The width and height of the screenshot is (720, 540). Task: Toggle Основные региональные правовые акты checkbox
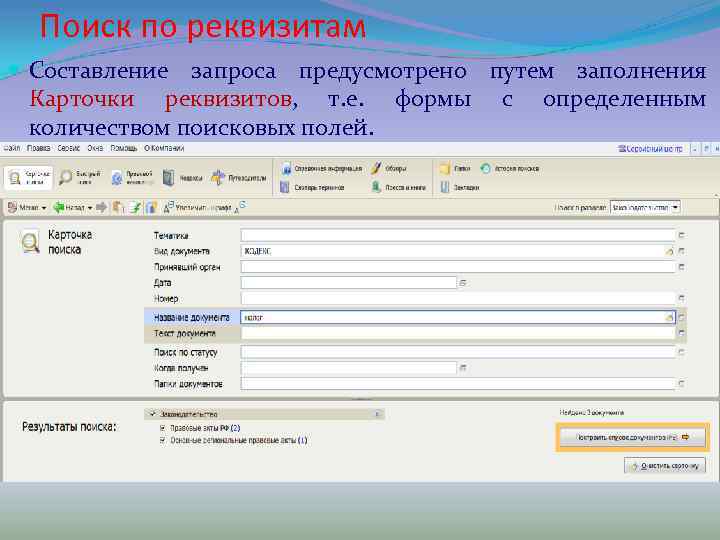point(163,440)
